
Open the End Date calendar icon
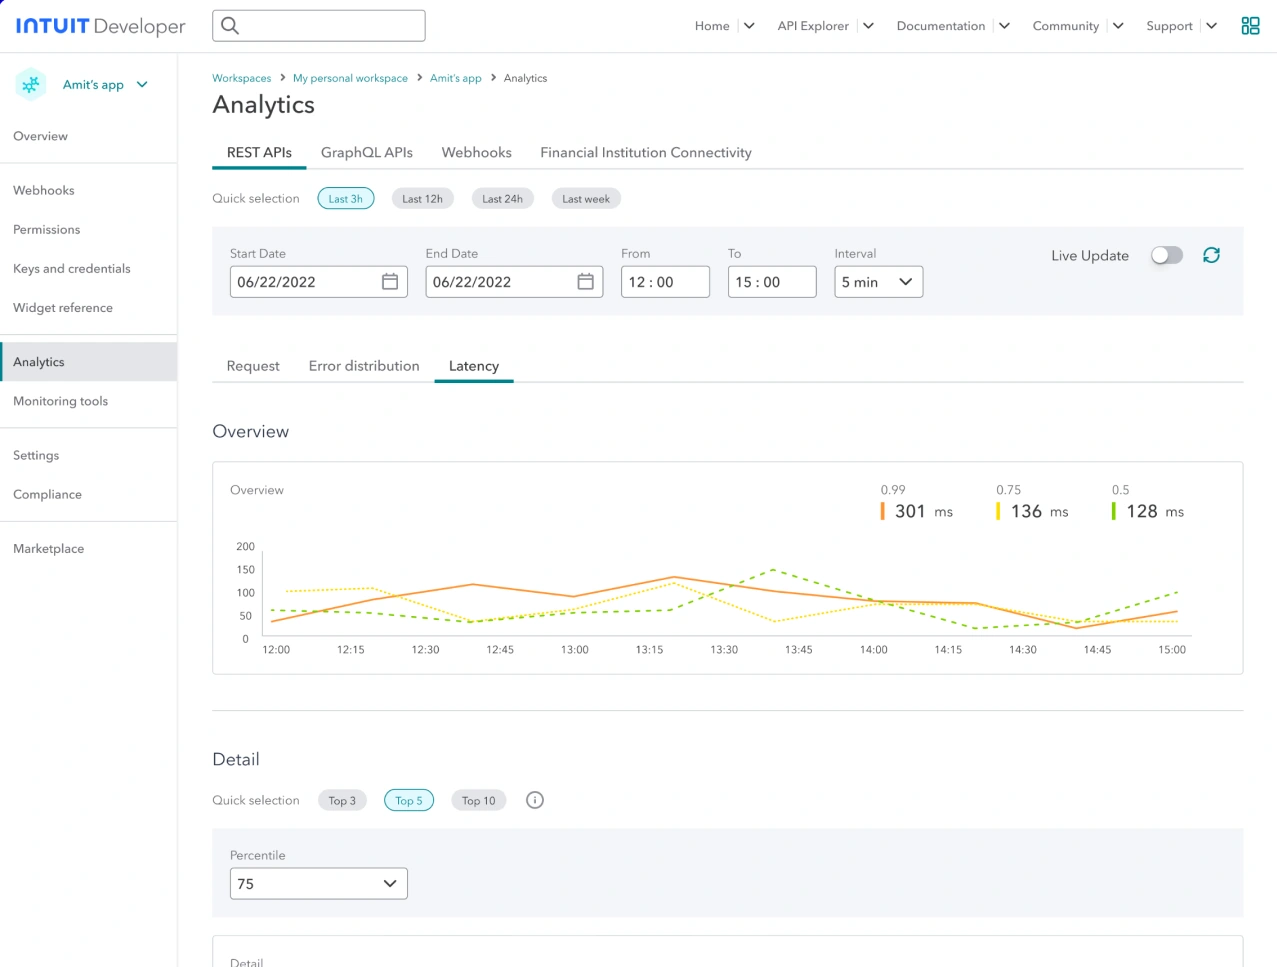pos(586,282)
